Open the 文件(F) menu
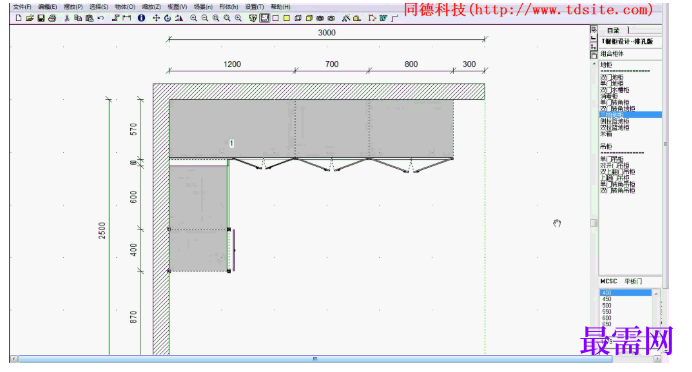692x372 pixels. pyautogui.click(x=22, y=7)
